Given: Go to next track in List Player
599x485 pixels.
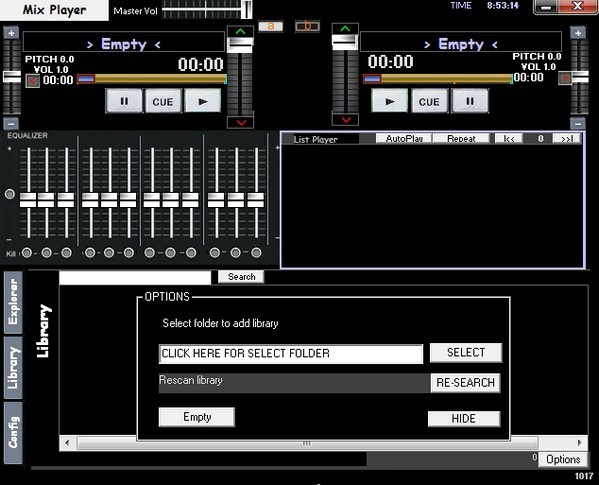Looking at the screenshot, I should click(567, 138).
